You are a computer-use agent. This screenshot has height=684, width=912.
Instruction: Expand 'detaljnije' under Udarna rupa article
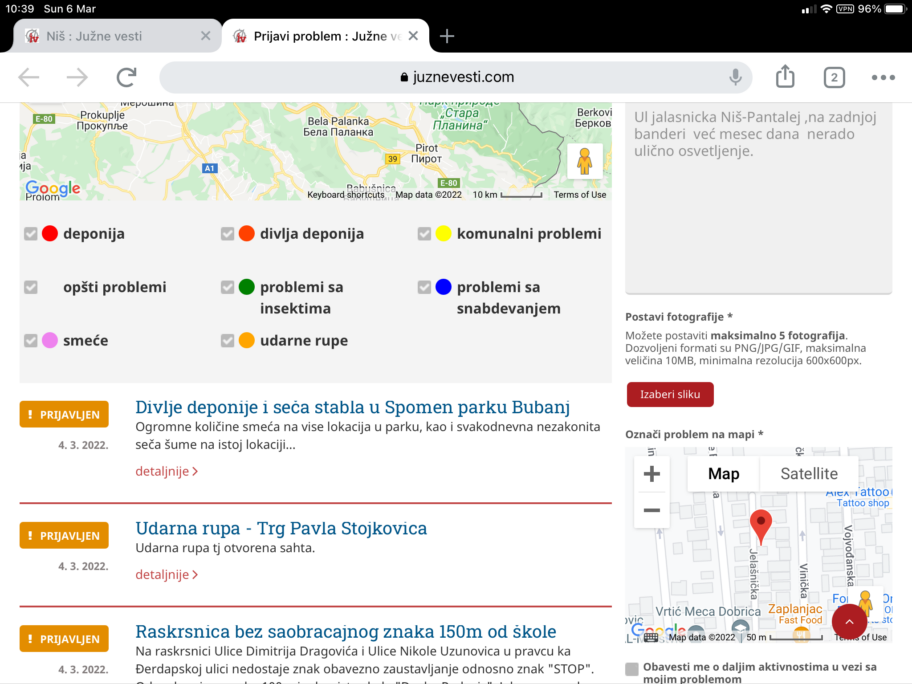pos(166,575)
